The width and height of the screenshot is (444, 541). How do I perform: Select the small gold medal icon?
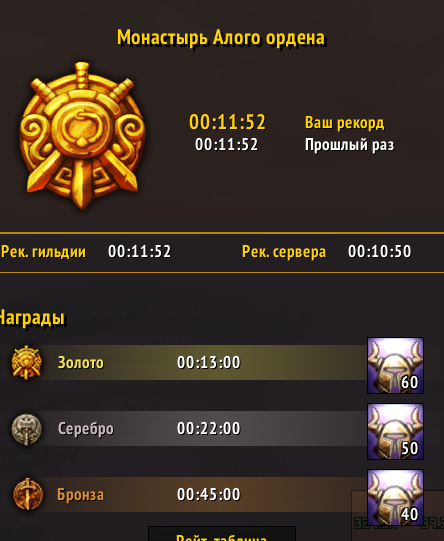pyautogui.click(x=27, y=362)
